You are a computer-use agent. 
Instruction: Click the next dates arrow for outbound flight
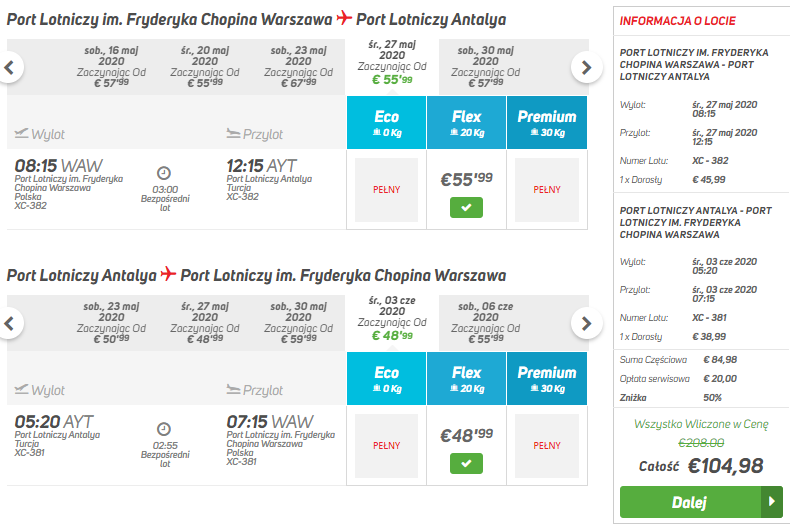point(586,68)
